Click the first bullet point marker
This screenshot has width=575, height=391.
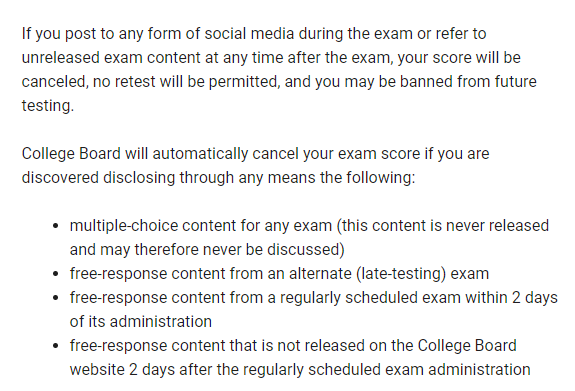[x=55, y=226]
